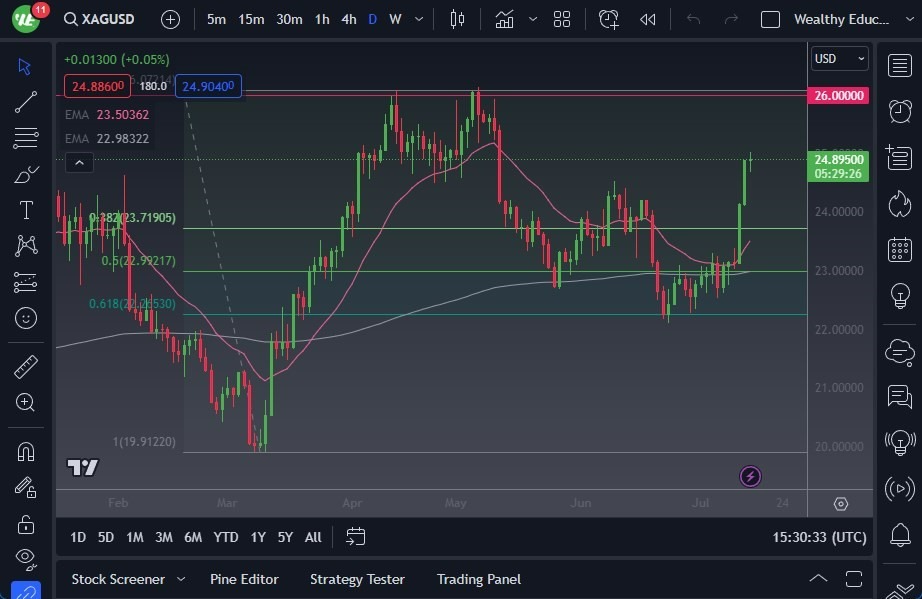Screen dimensions: 922x599
Task: Open the watchlist panel icon
Action: 899,65
